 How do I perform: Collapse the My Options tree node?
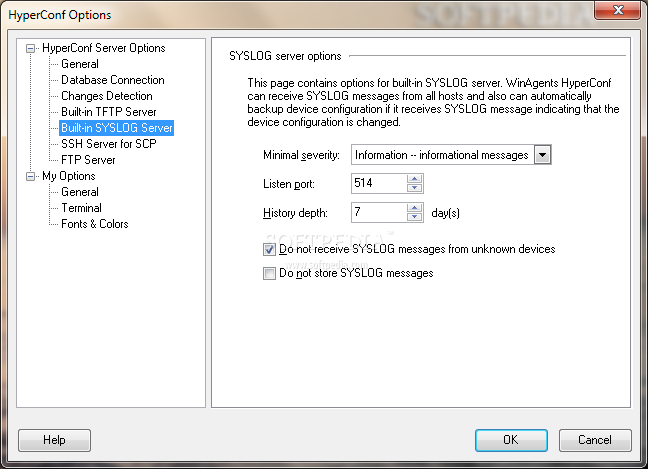[30, 176]
